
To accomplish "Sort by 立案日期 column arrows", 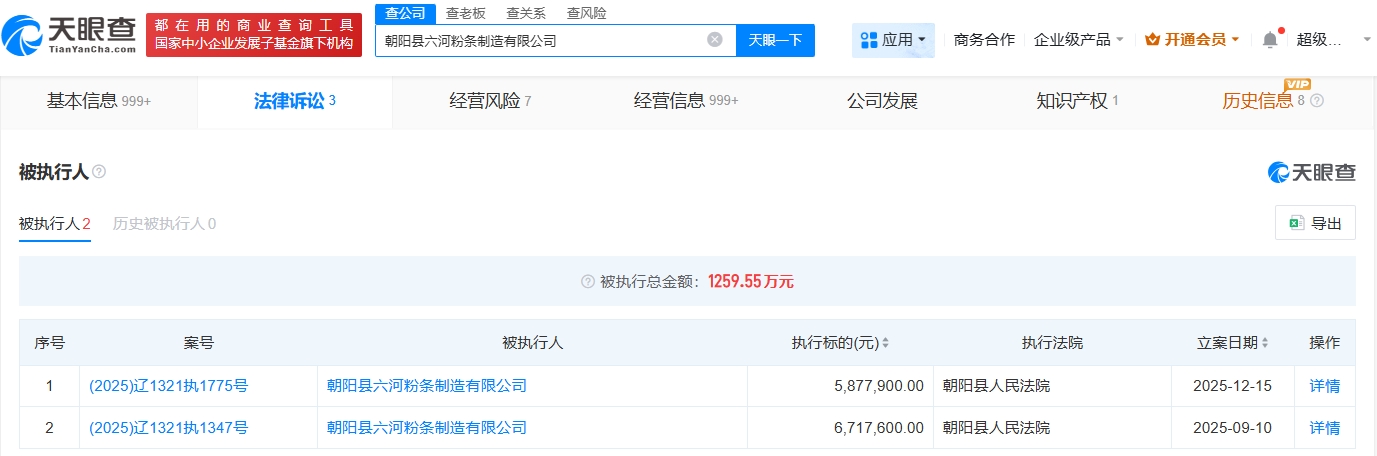I will (x=1264, y=343).
